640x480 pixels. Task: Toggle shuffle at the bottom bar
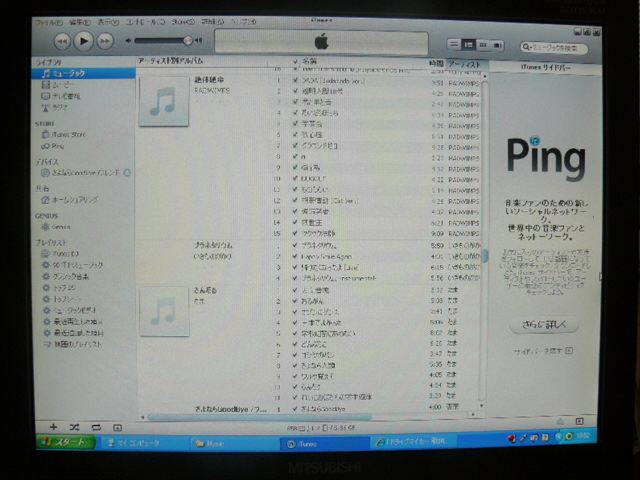[74, 427]
